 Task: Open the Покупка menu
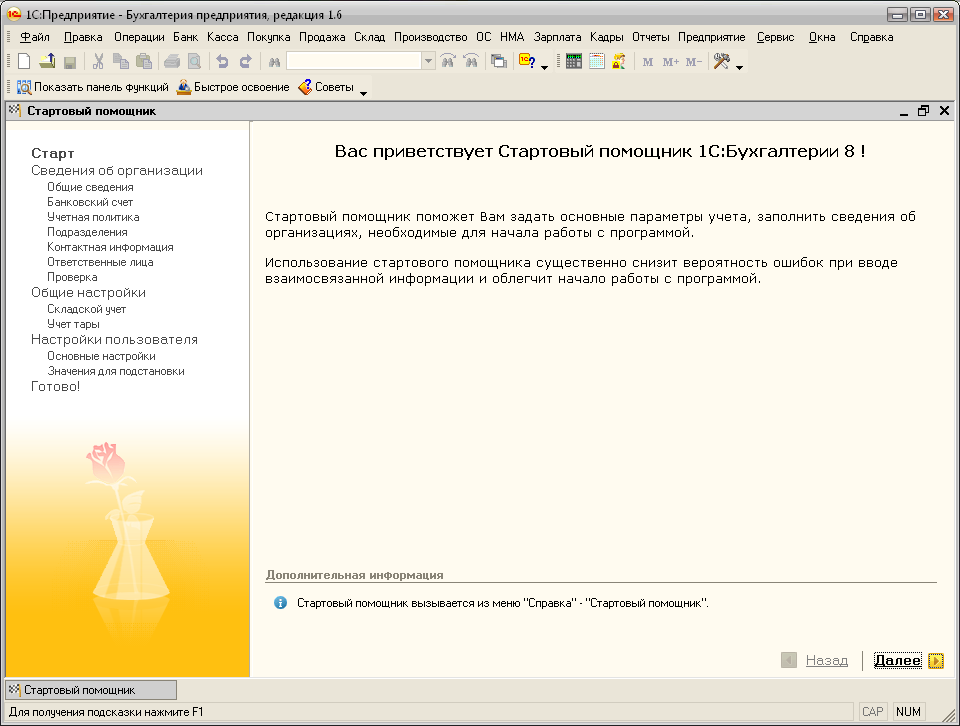tap(269, 37)
